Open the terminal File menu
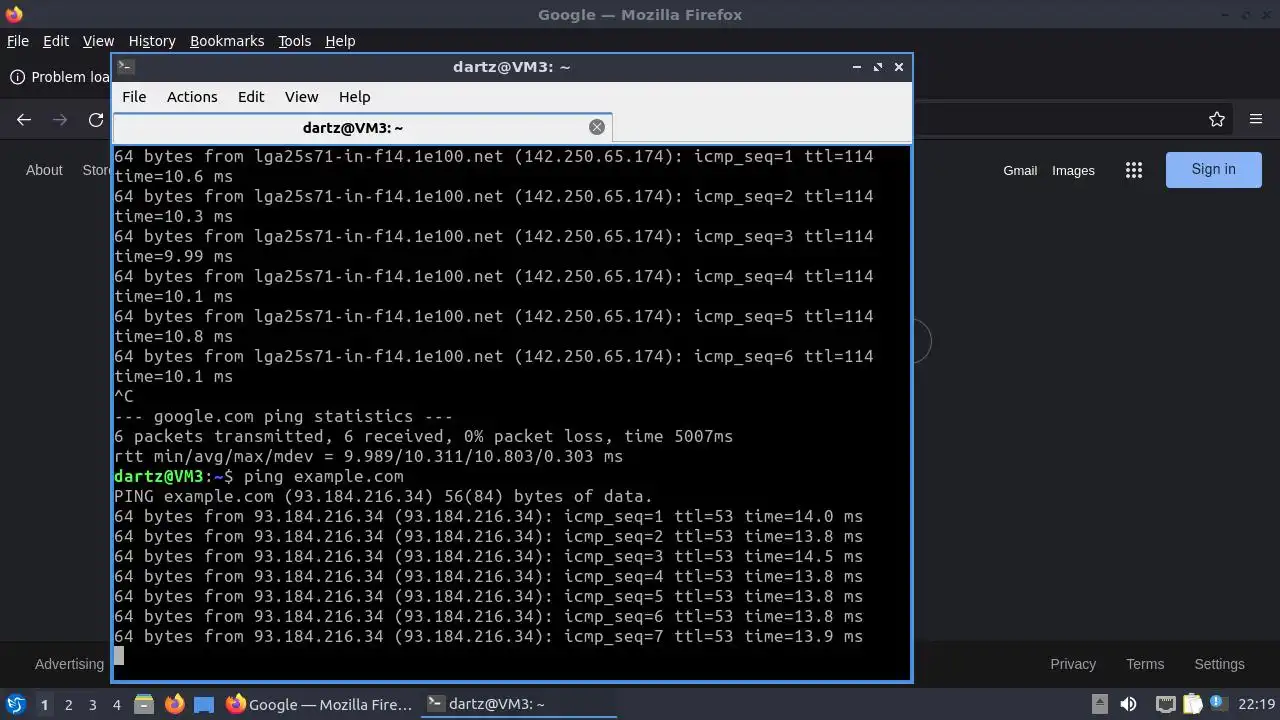 134,97
